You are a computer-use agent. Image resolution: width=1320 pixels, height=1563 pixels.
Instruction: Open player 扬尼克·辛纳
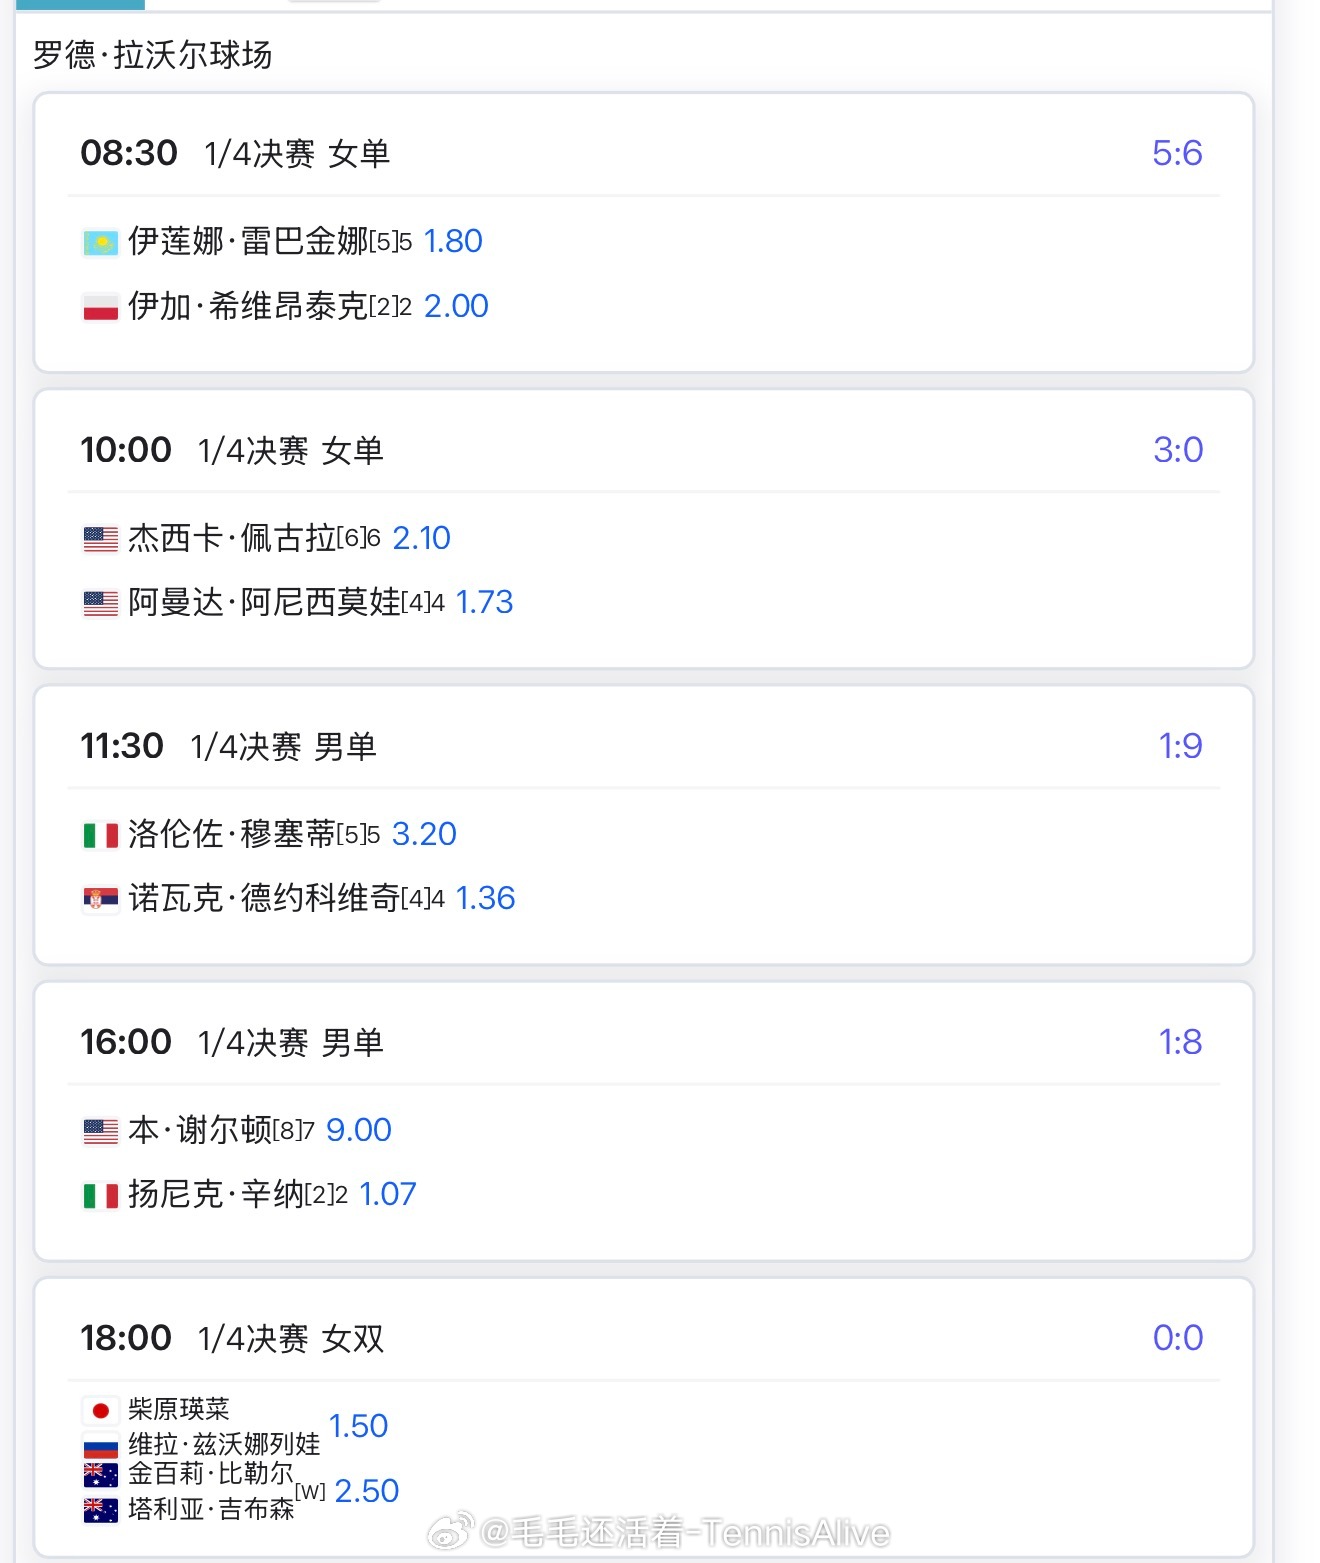[x=216, y=1194]
